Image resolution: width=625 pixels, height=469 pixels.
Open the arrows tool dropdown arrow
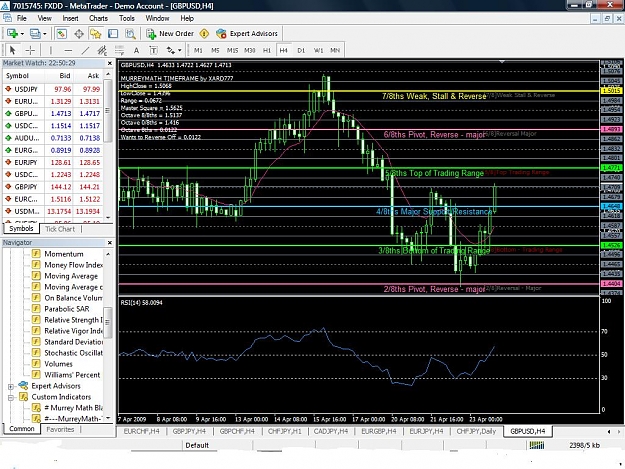[x=180, y=50]
